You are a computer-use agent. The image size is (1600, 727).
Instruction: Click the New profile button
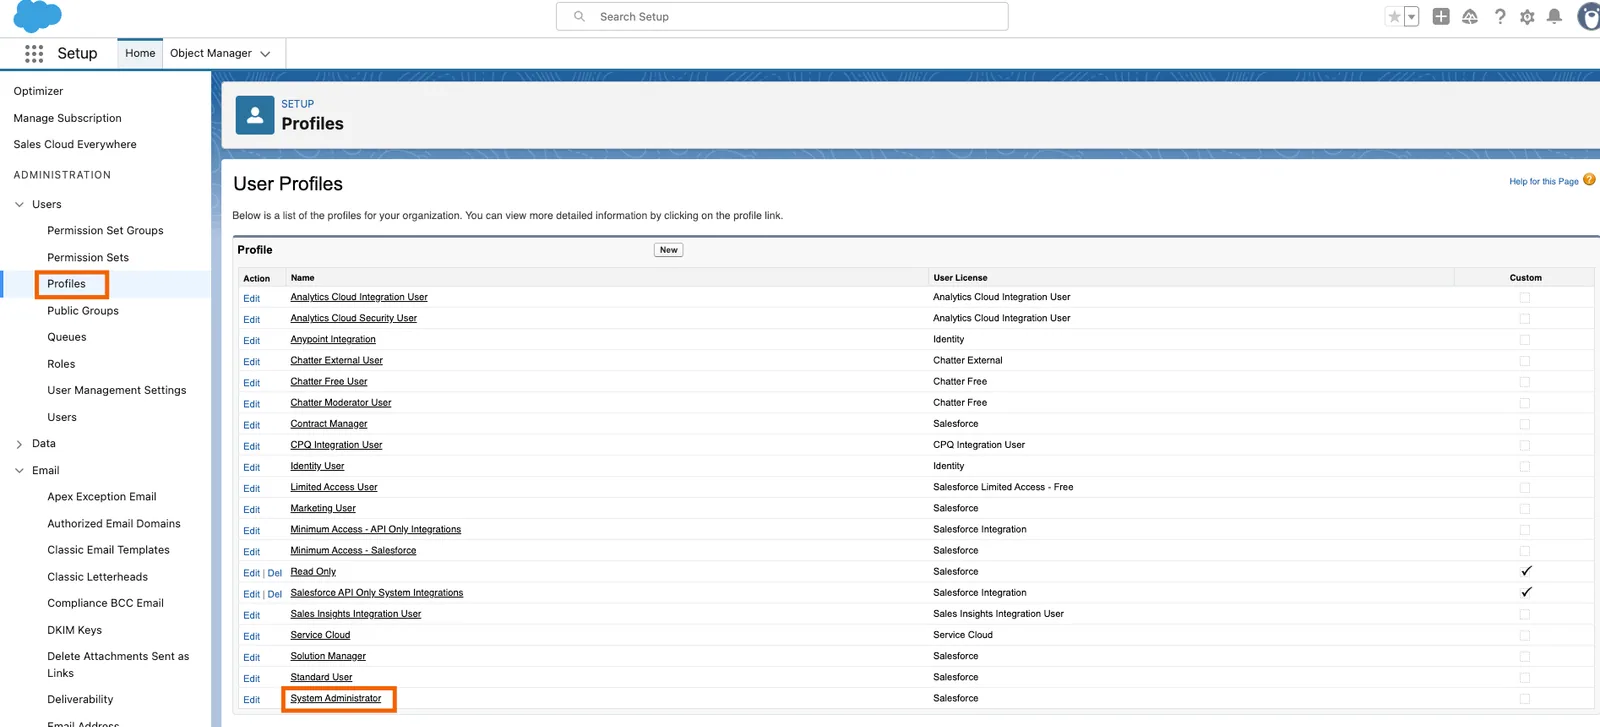point(669,250)
